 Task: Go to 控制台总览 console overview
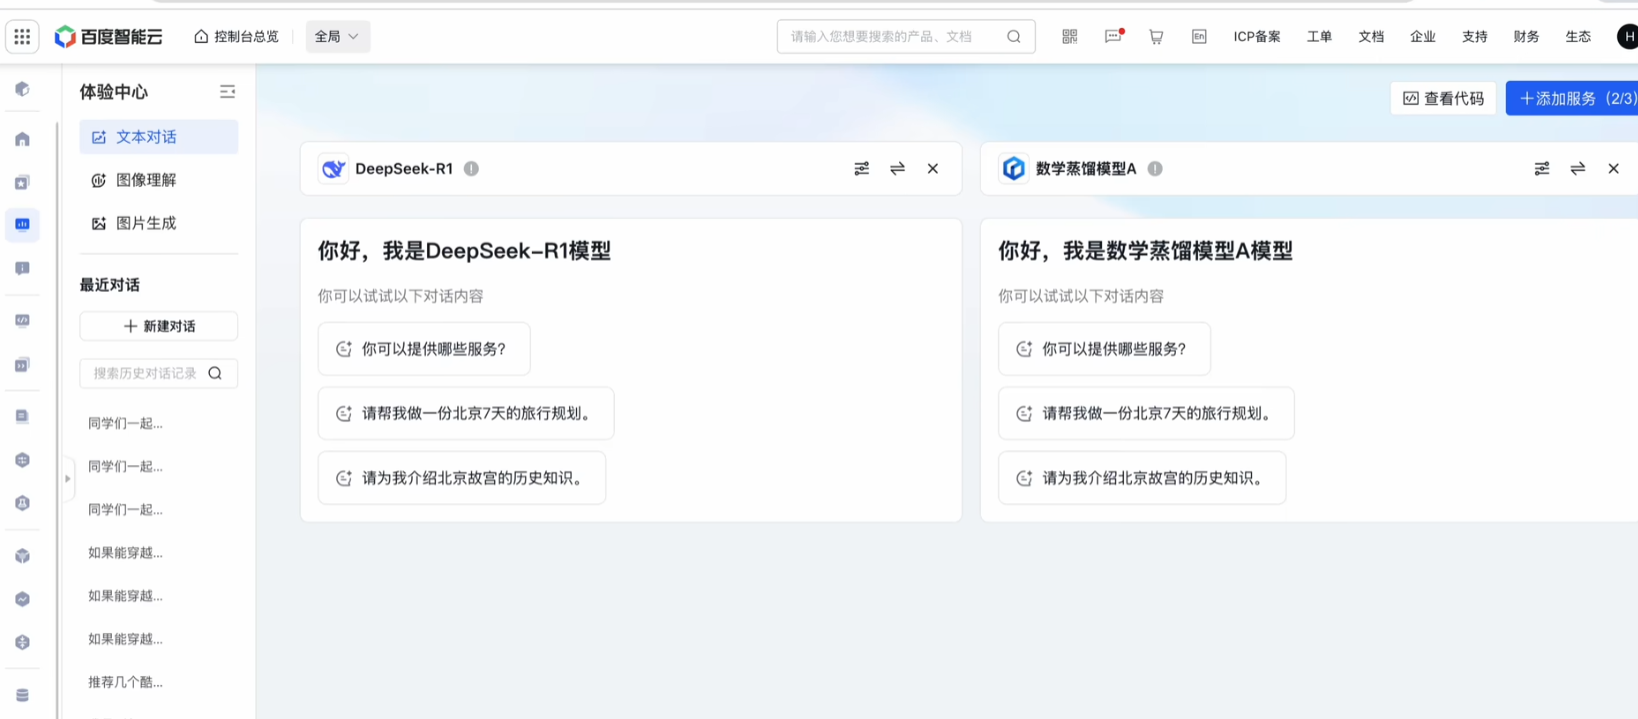[x=236, y=37]
